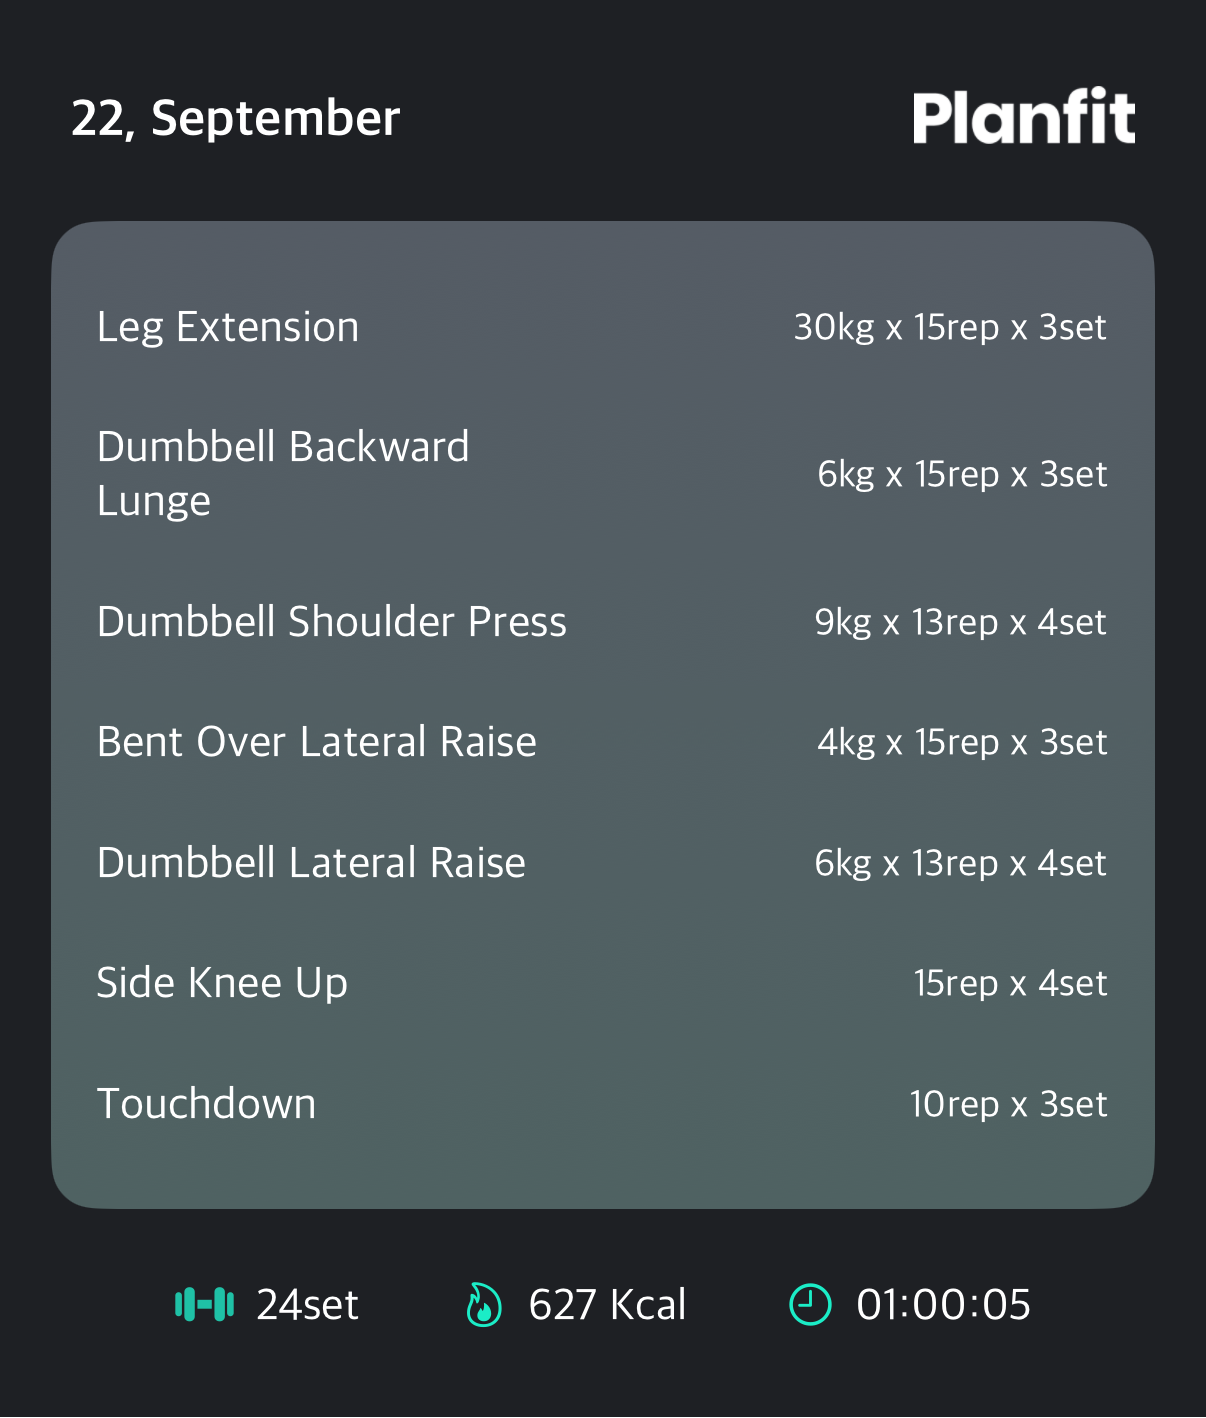Click 10rep x 3set detail
Image resolution: width=1206 pixels, height=1418 pixels.
1008,1104
